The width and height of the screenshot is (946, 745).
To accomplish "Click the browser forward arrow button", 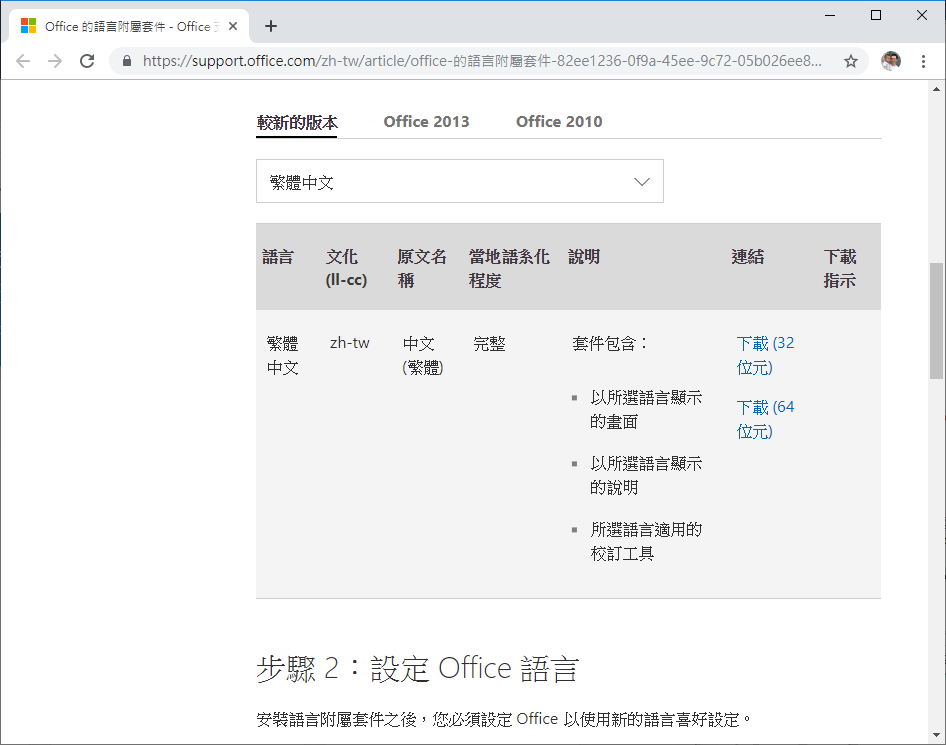I will 55,61.
